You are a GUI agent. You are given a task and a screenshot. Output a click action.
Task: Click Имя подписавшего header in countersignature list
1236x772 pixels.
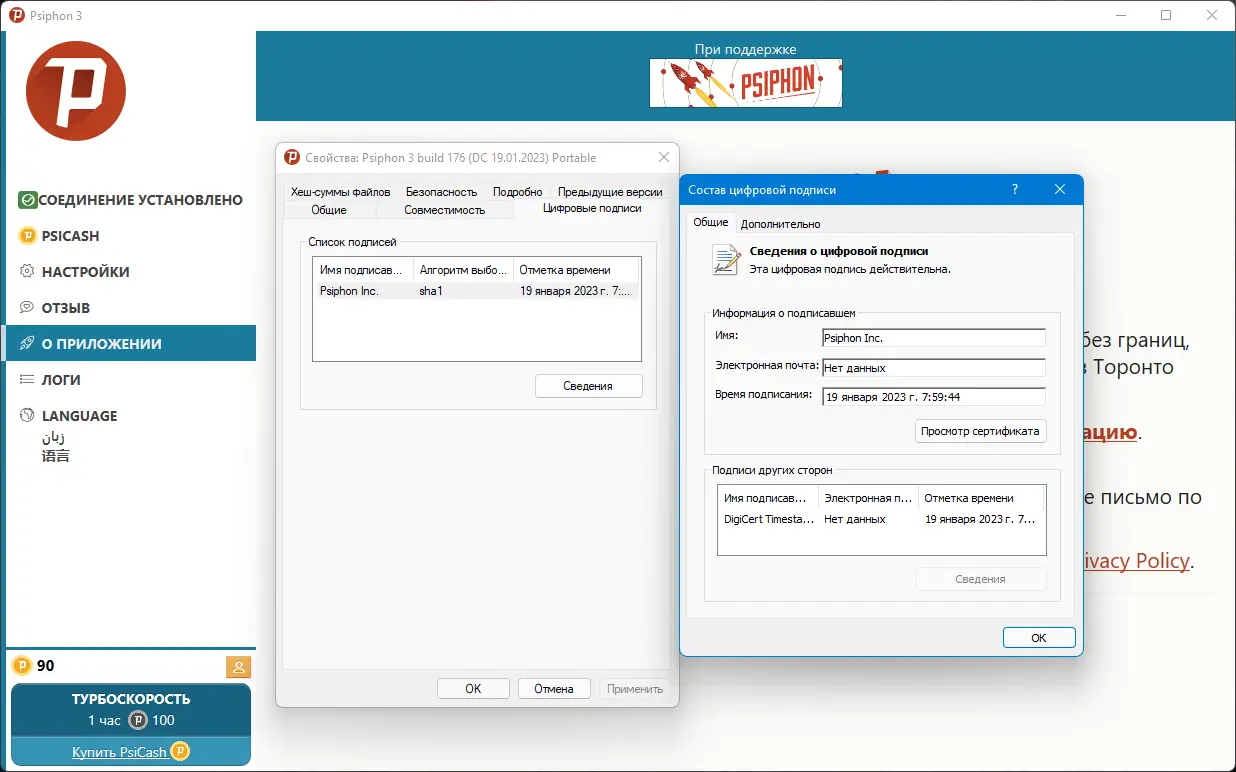point(768,498)
